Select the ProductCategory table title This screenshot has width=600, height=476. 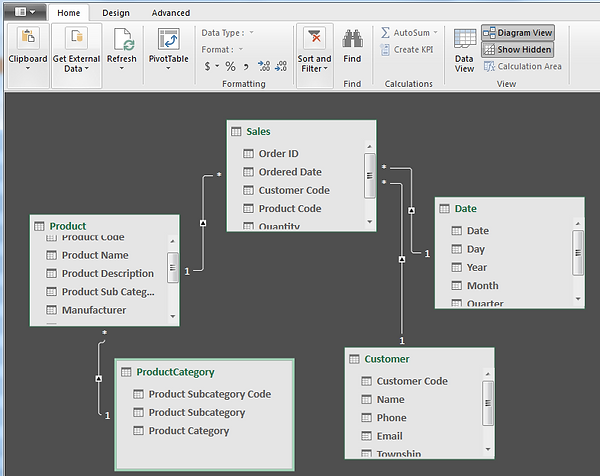pos(176,372)
